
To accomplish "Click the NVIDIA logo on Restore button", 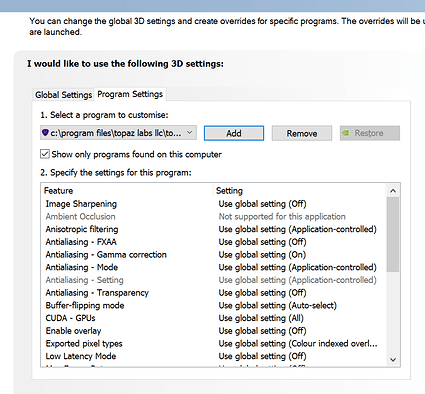I will pyautogui.click(x=346, y=133).
